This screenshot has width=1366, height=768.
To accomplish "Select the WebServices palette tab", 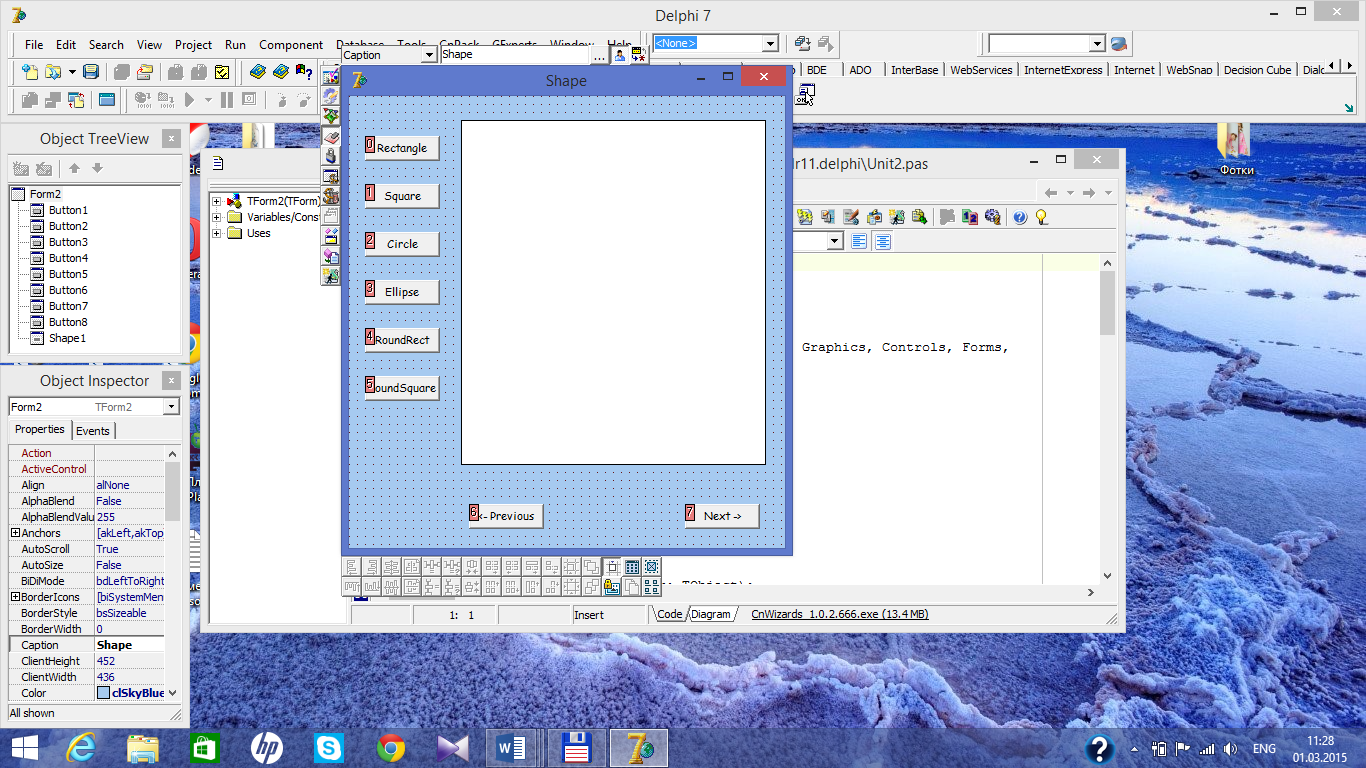I will pyautogui.click(x=981, y=70).
